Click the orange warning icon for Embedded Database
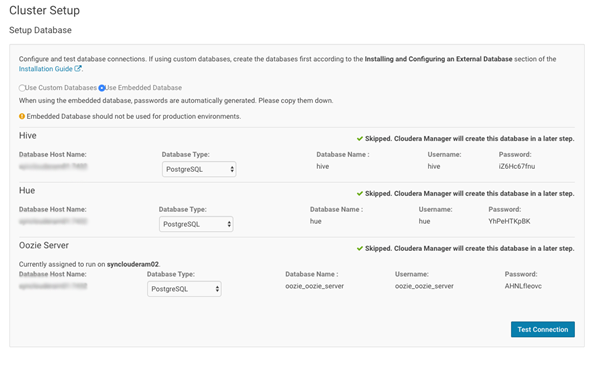This screenshot has height=365, width=604. (22, 116)
